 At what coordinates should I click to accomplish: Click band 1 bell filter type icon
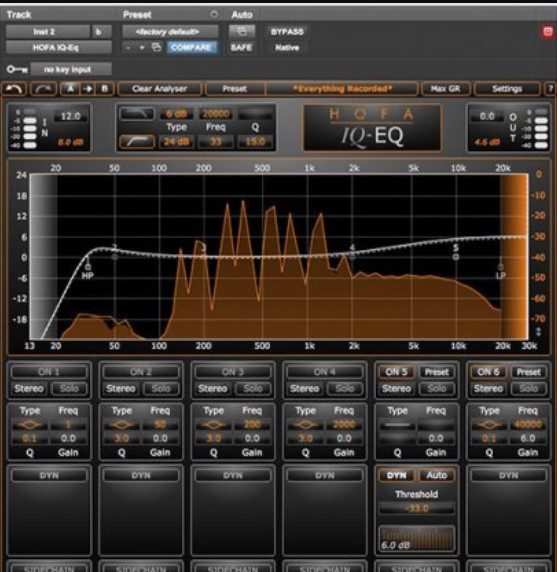point(30,425)
